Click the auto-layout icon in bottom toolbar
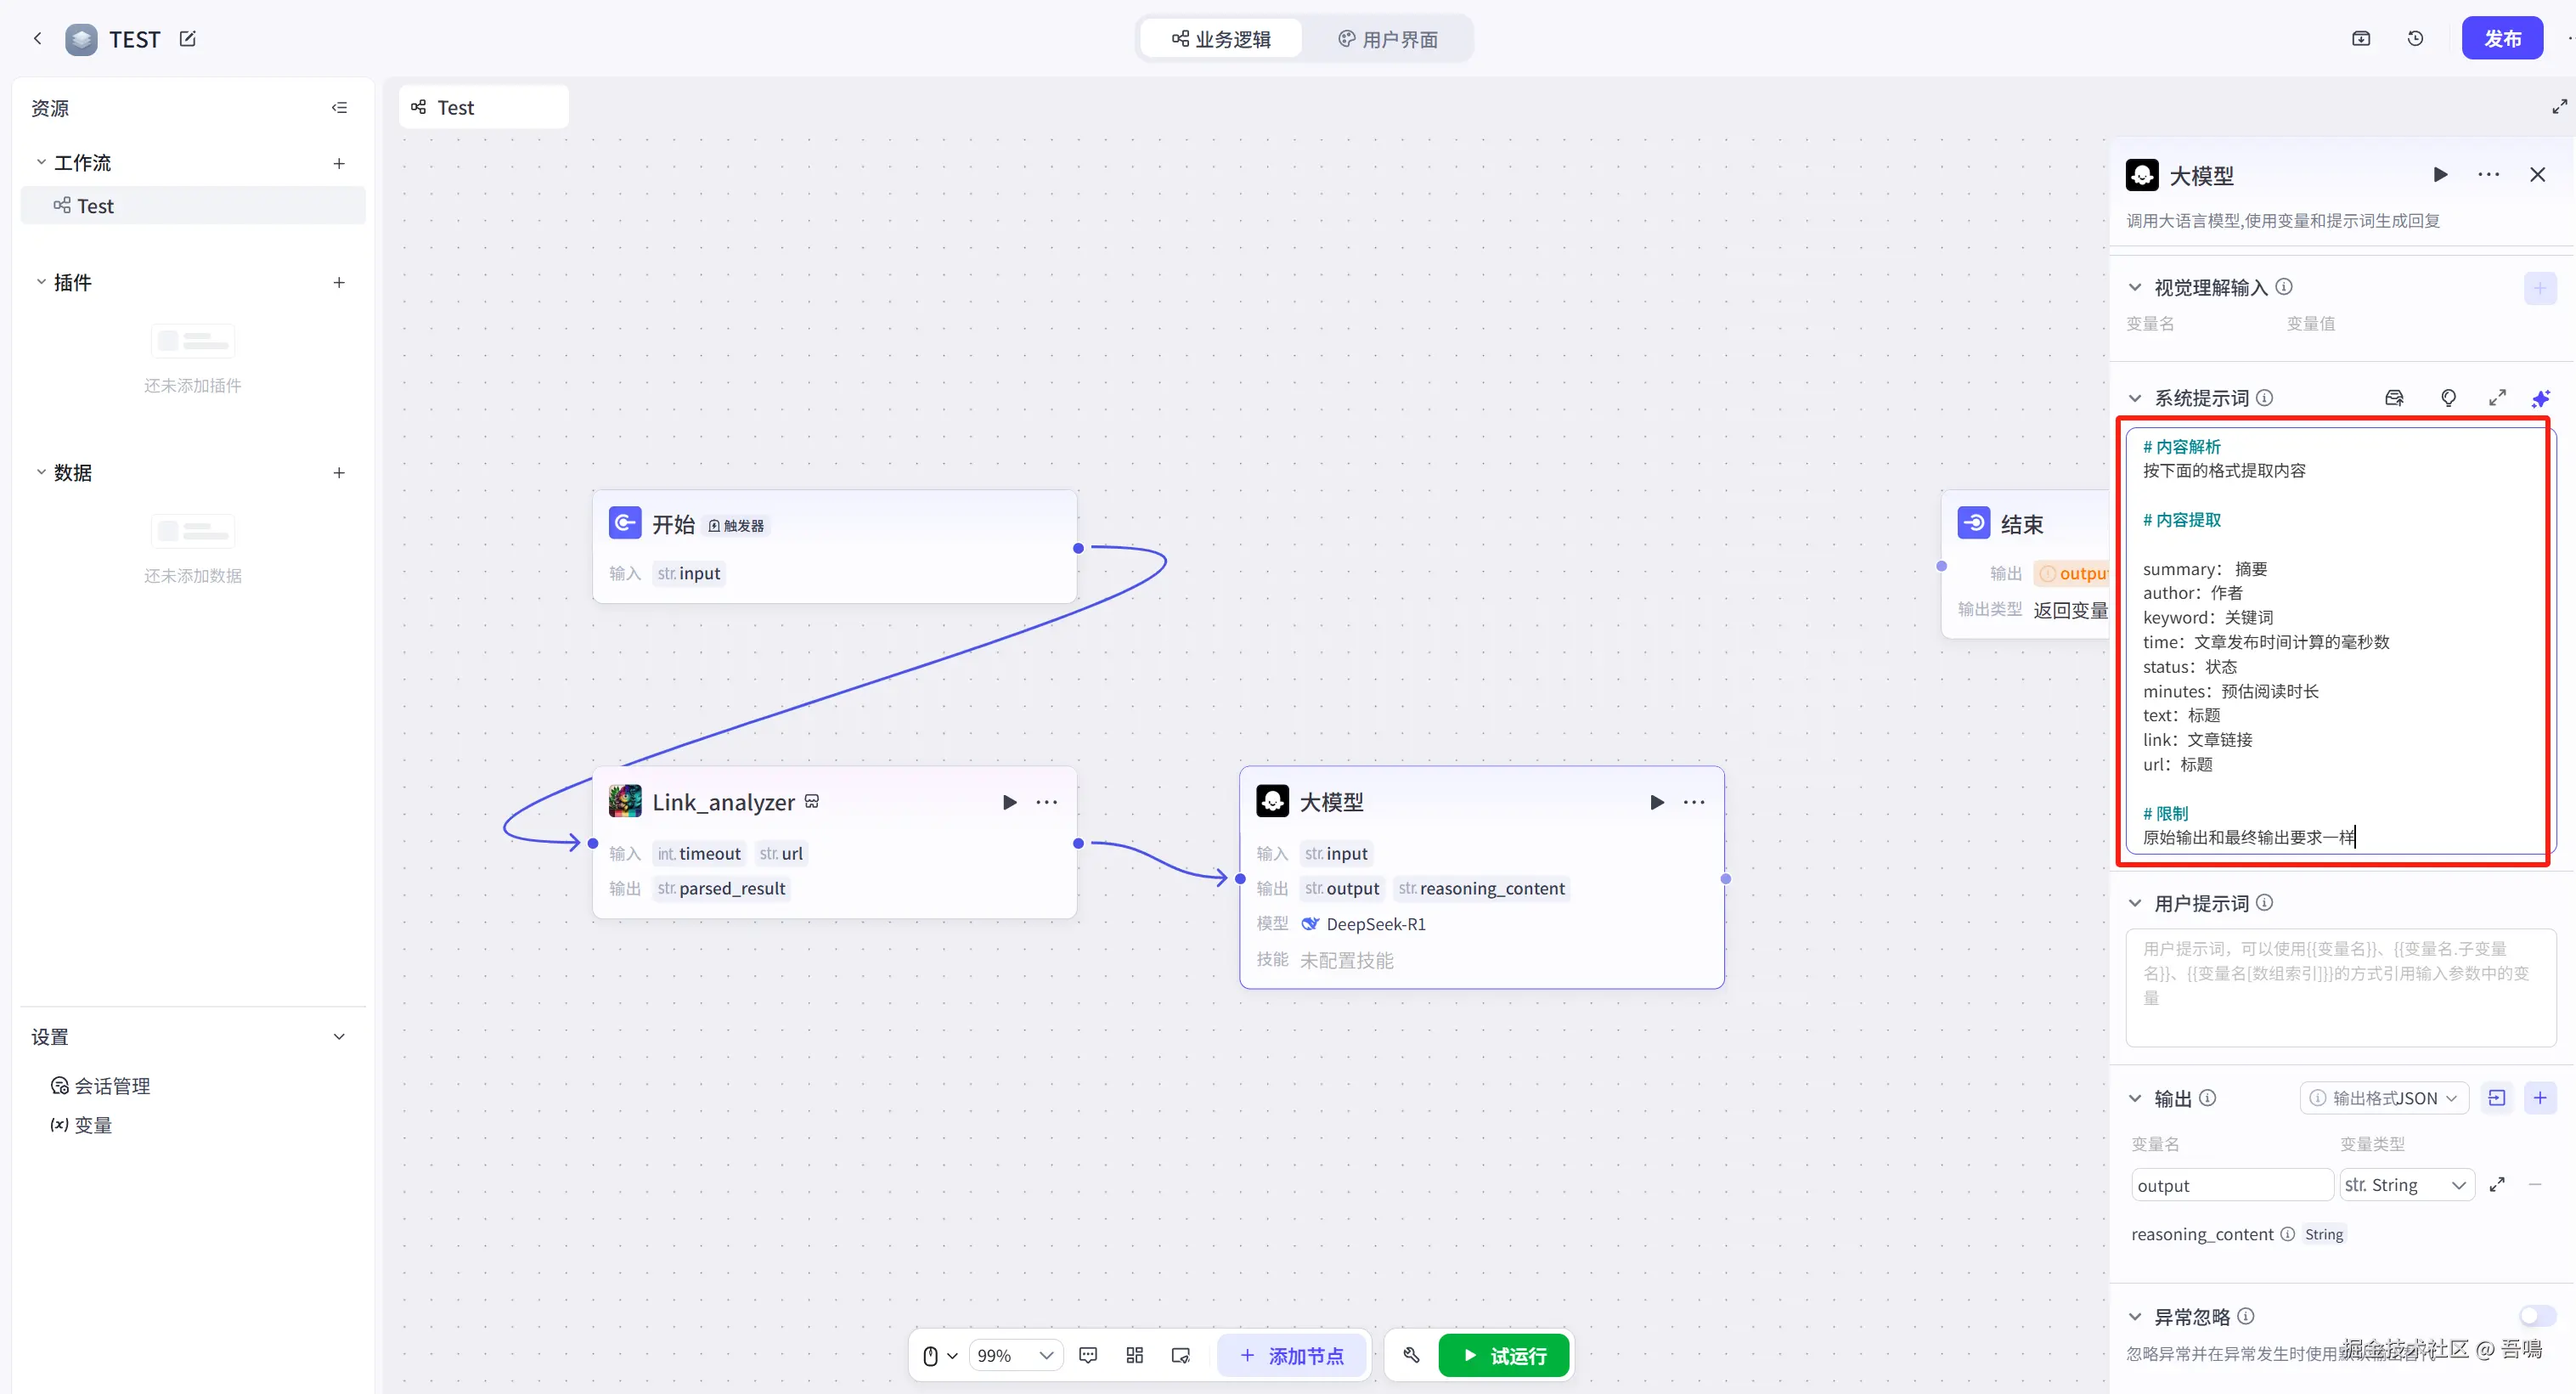Image resolution: width=2576 pixels, height=1394 pixels. pyautogui.click(x=1134, y=1355)
